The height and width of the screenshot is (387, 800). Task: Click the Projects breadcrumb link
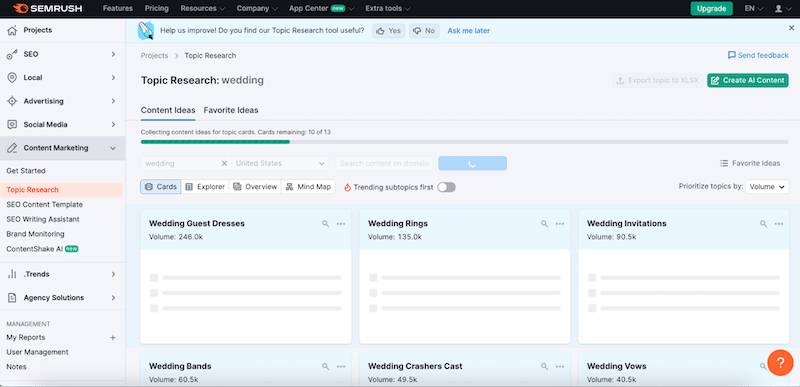click(154, 56)
